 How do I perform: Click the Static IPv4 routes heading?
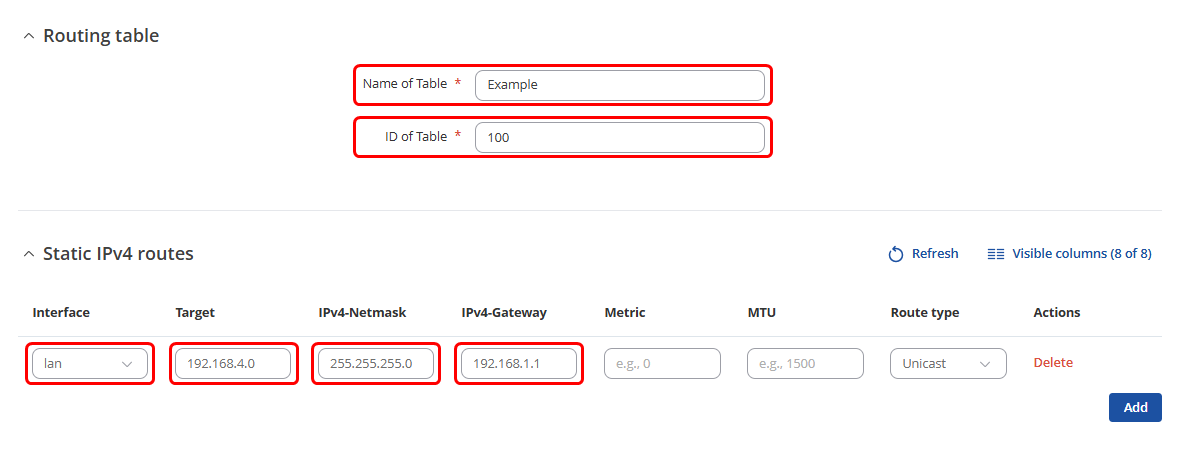118,254
